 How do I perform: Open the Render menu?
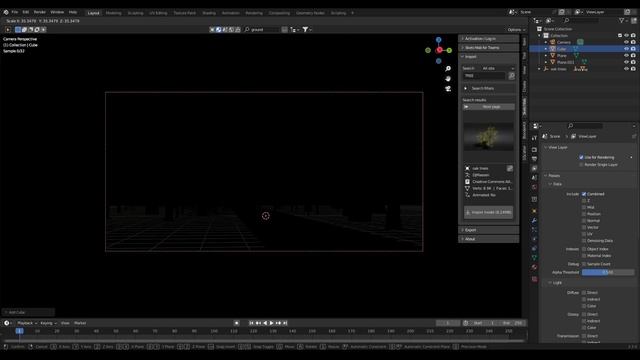[40, 12]
